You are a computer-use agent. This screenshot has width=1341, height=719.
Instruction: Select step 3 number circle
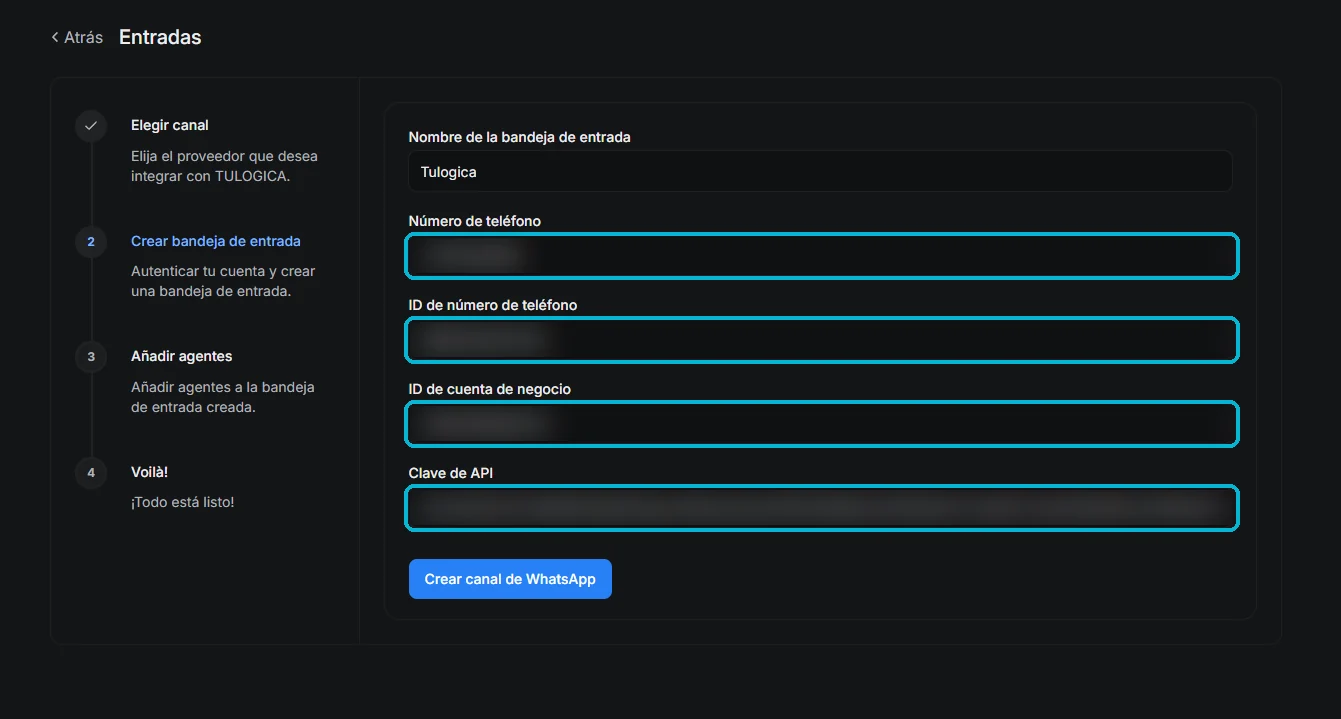coord(91,357)
